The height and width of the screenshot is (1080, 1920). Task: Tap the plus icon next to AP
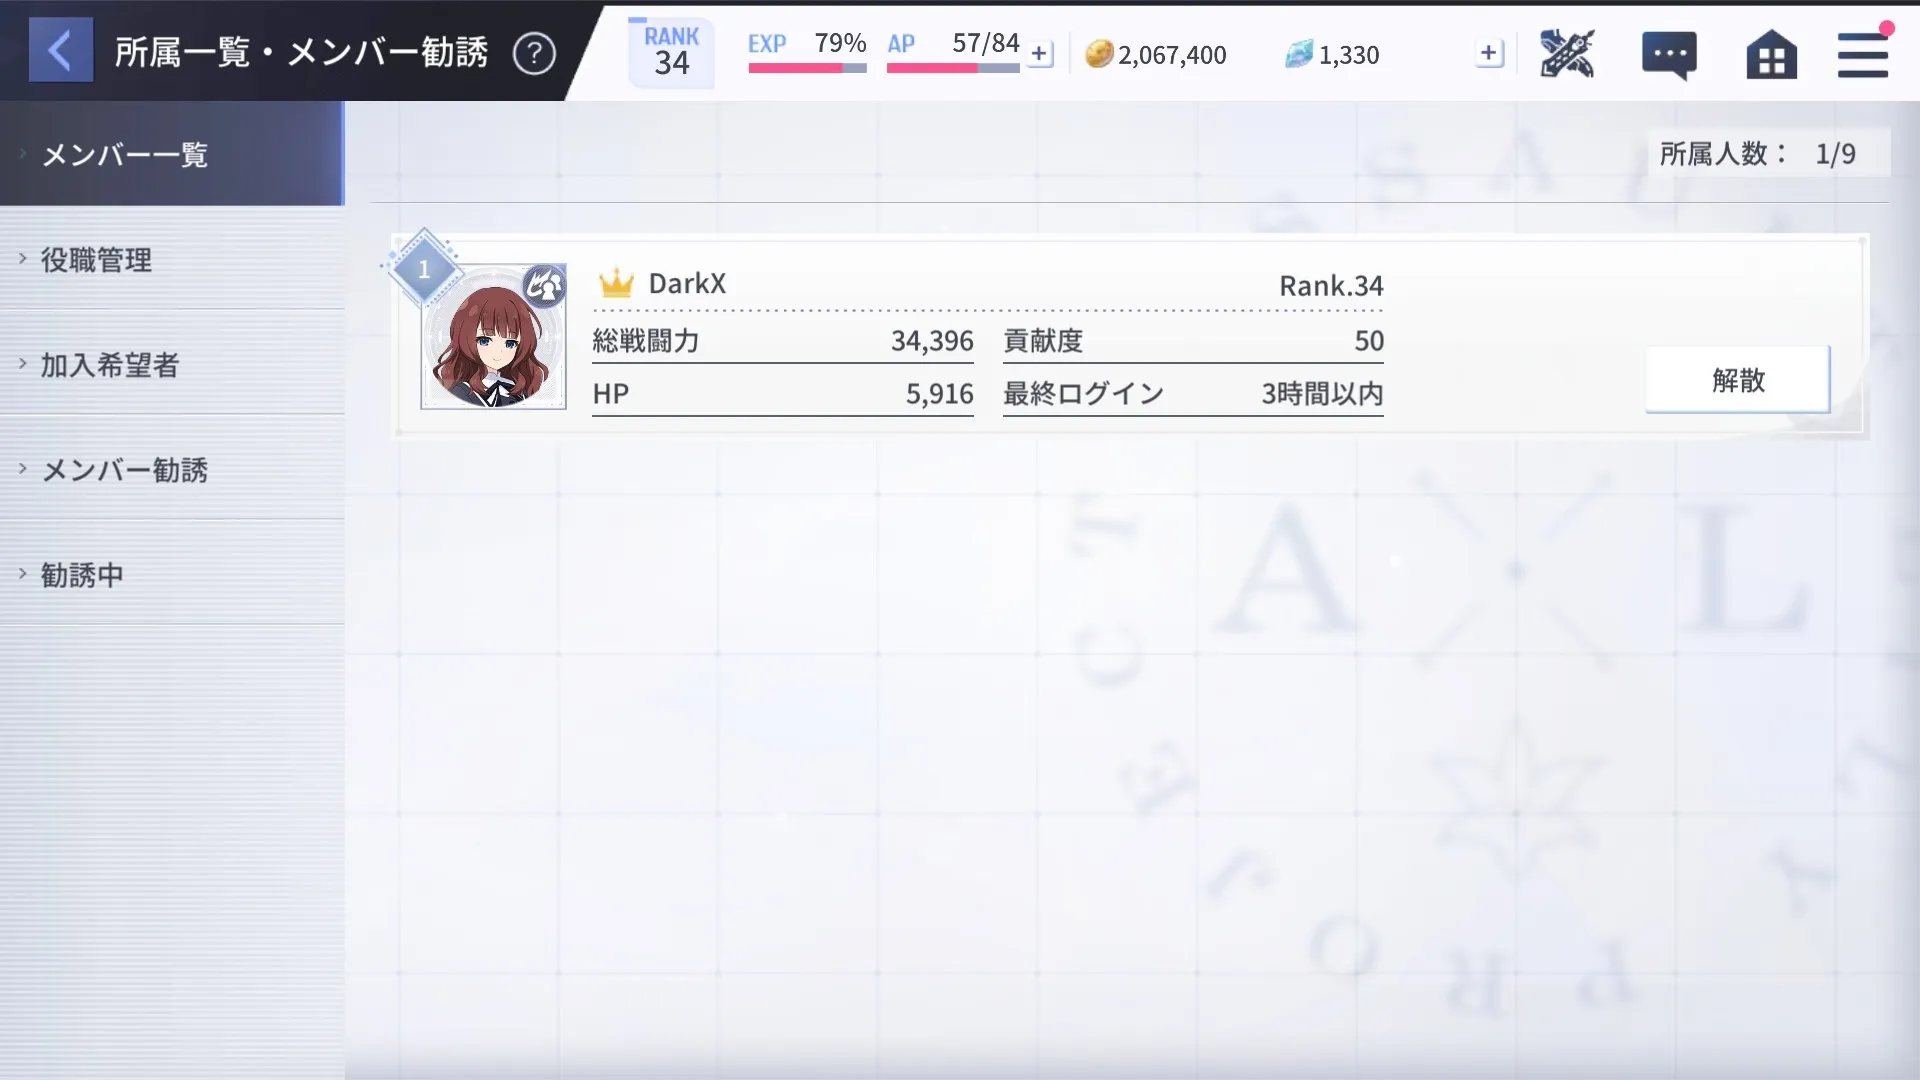[1040, 53]
